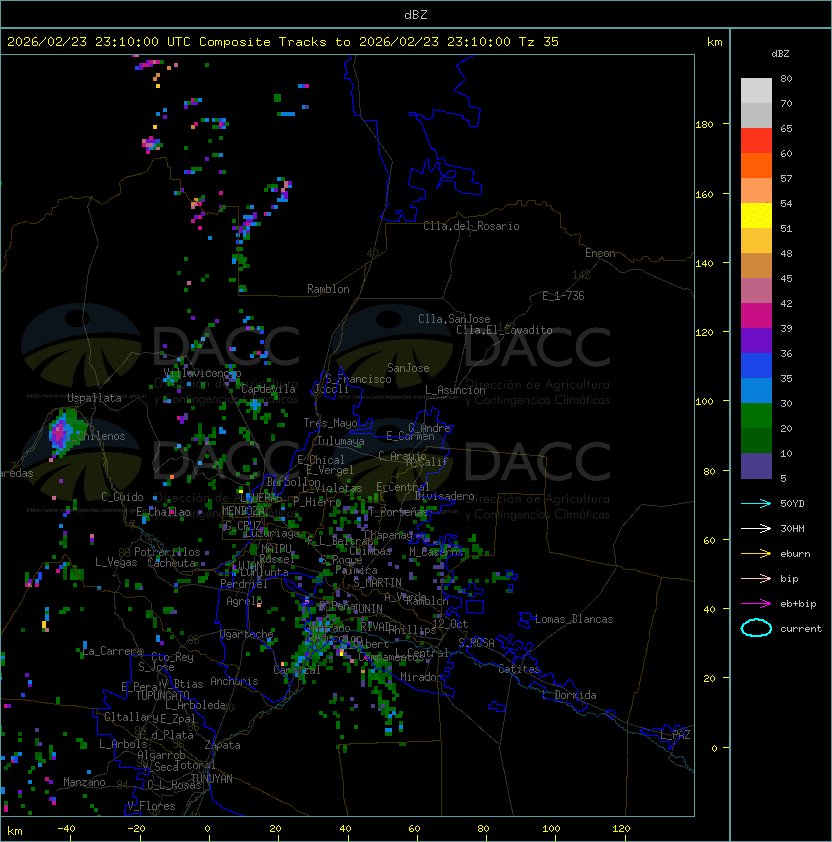Select the 'C_Guido' map label
The image size is (832, 842).
[x=122, y=497]
